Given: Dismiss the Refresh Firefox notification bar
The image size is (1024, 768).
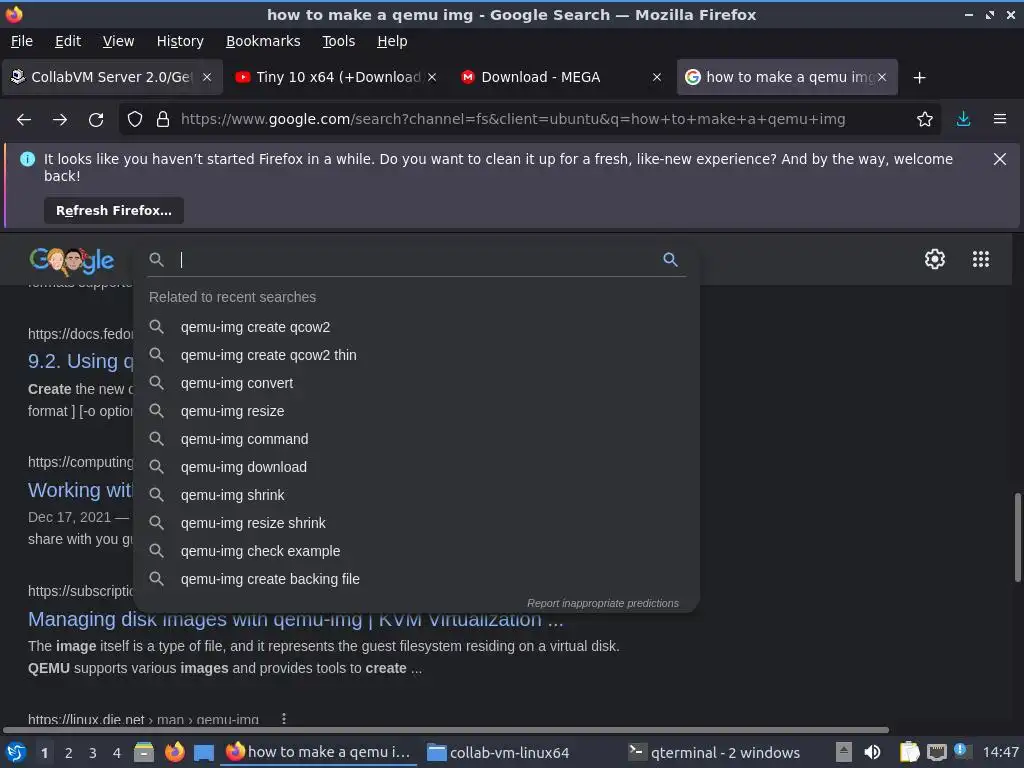Looking at the screenshot, I should (999, 159).
